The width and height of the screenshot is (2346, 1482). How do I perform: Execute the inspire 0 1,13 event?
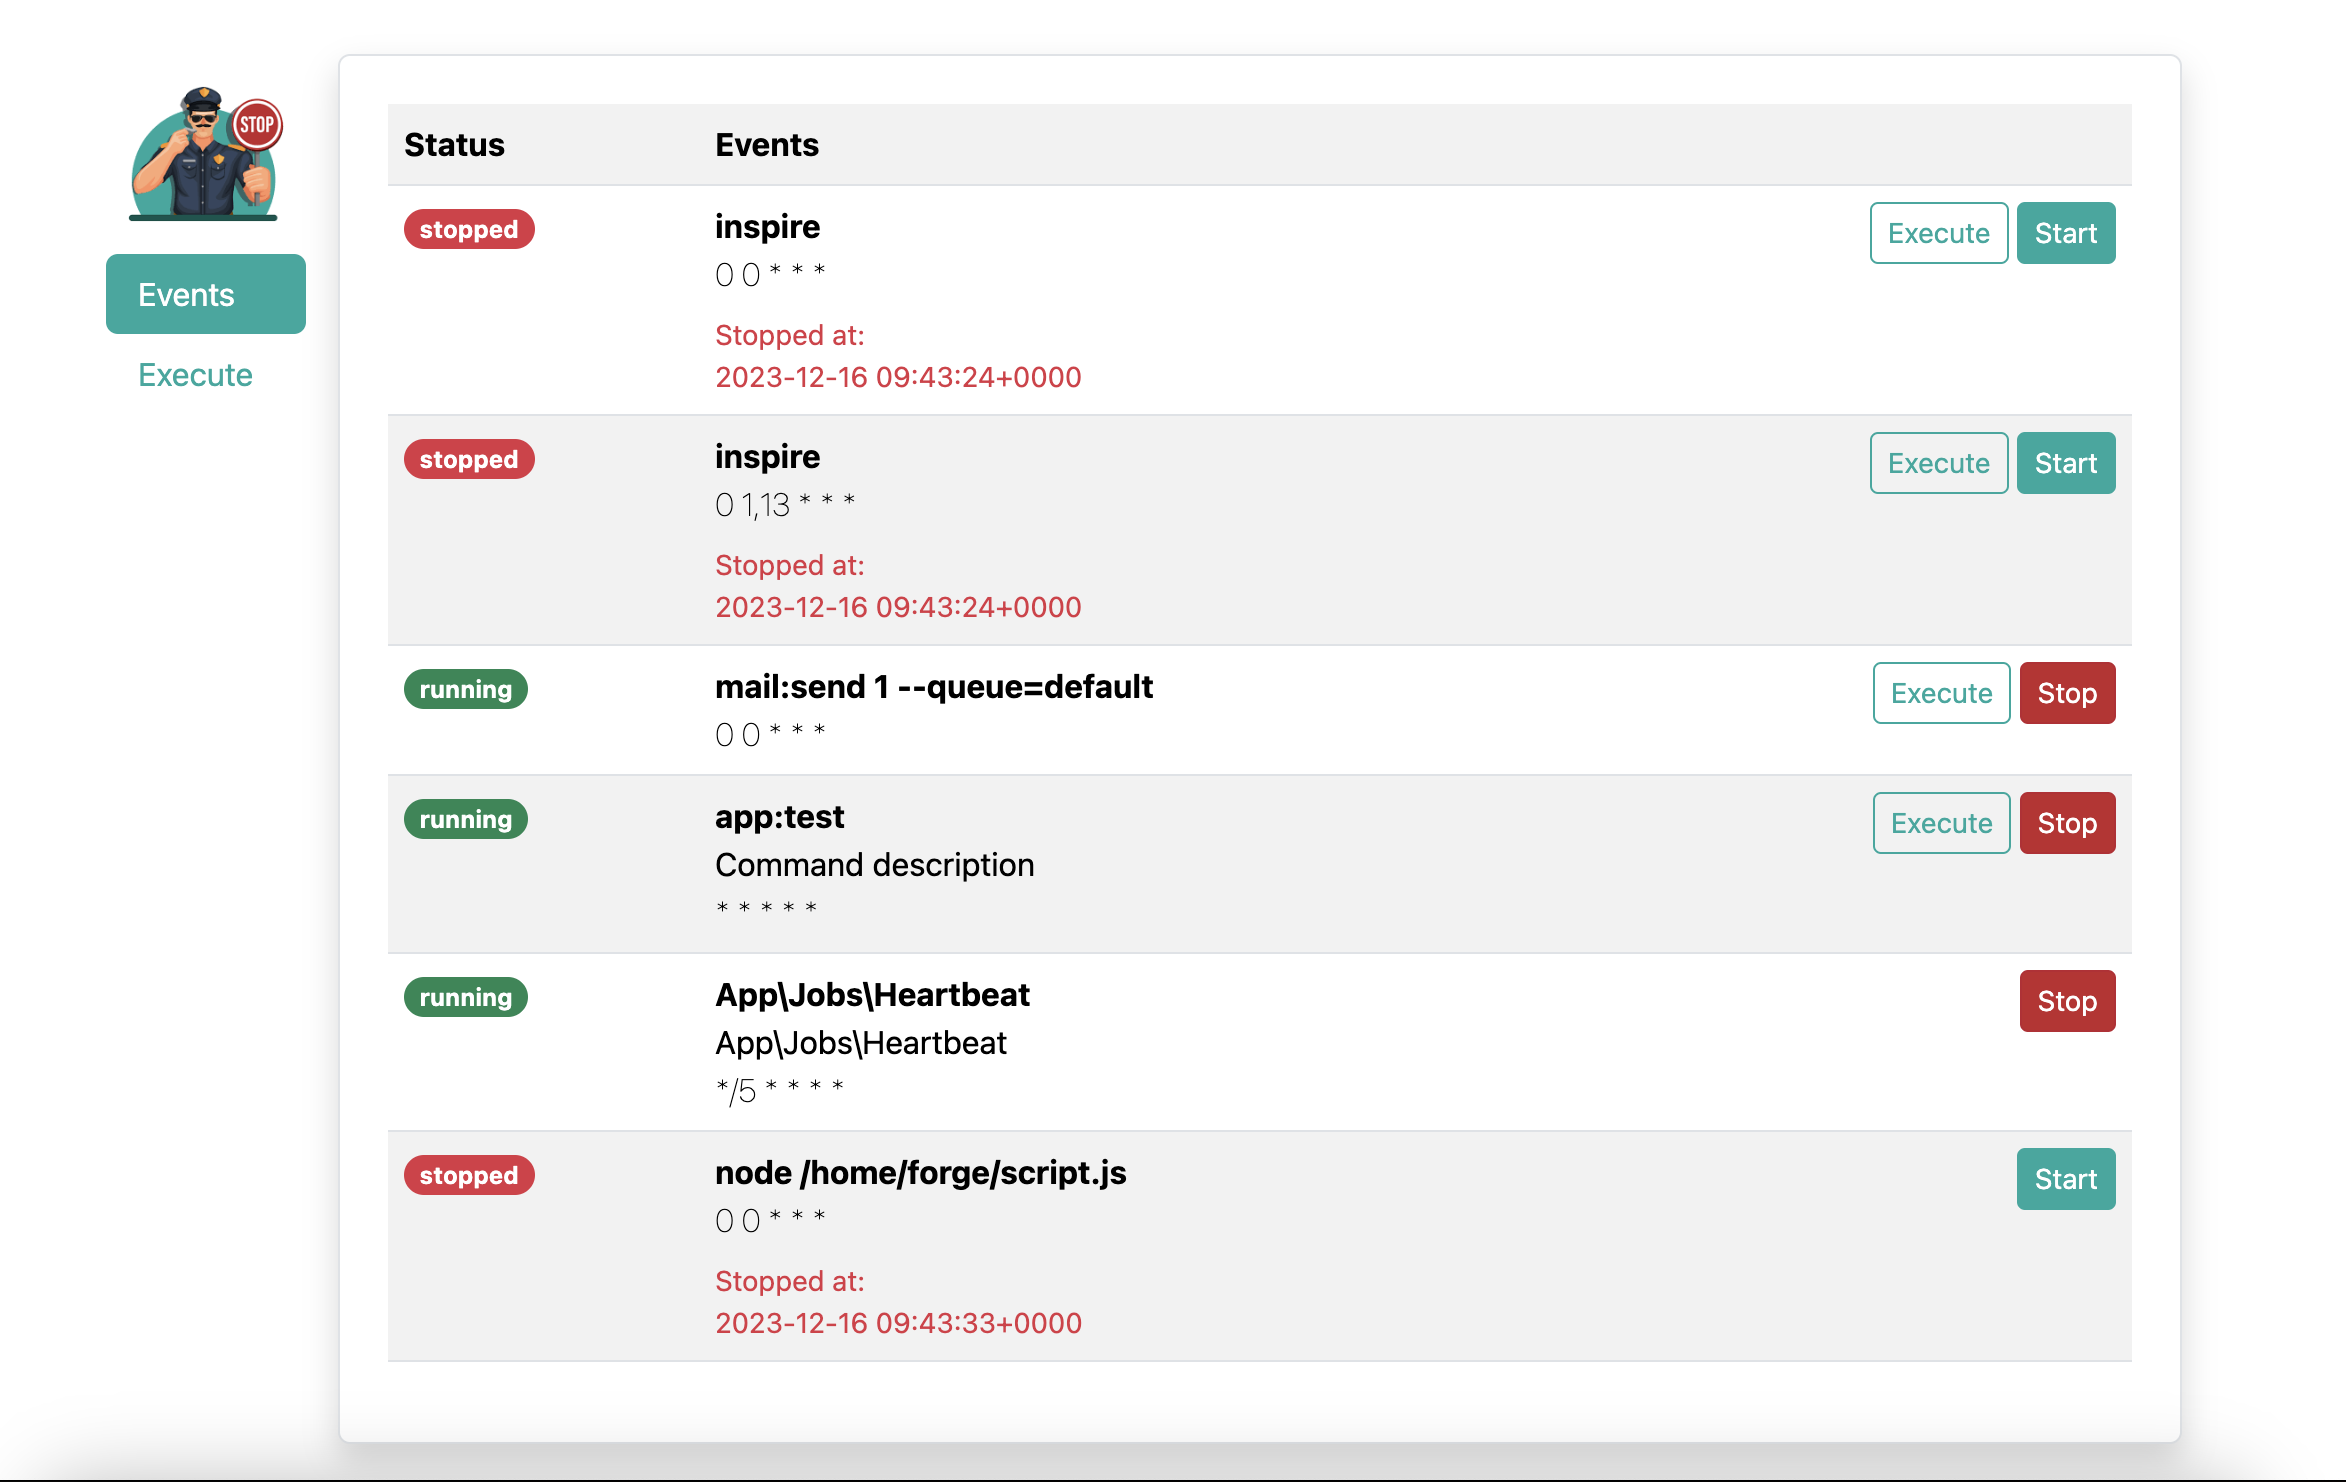pyautogui.click(x=1938, y=463)
